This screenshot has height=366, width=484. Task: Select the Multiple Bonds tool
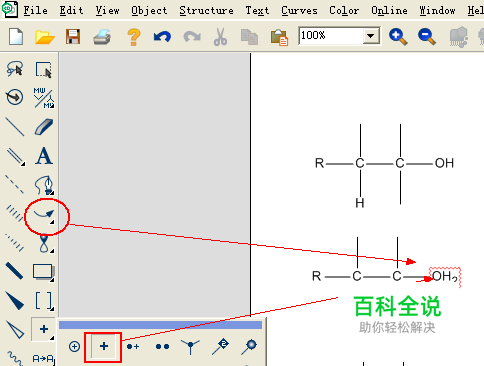click(x=15, y=156)
